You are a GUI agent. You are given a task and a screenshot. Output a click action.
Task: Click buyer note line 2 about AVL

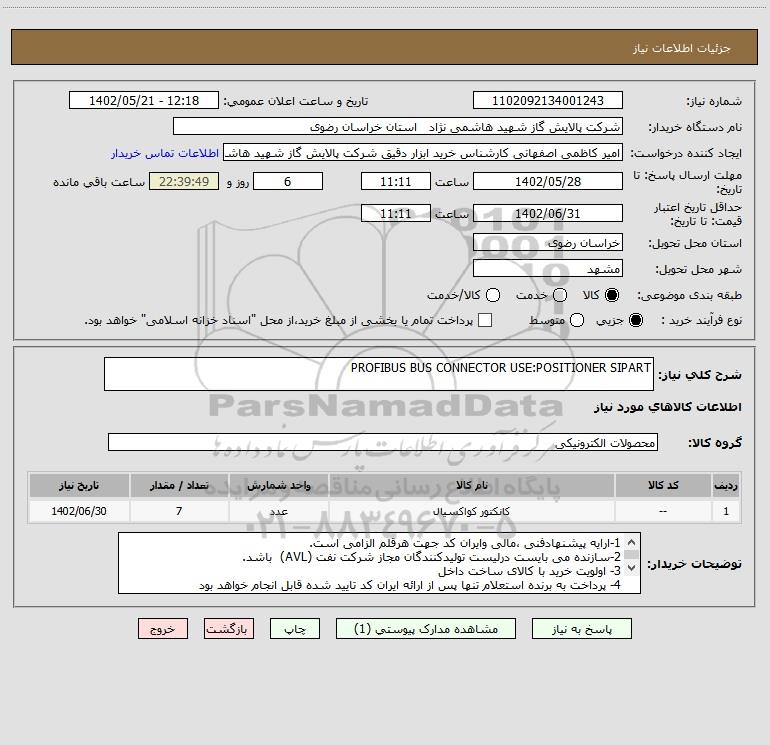point(432,557)
